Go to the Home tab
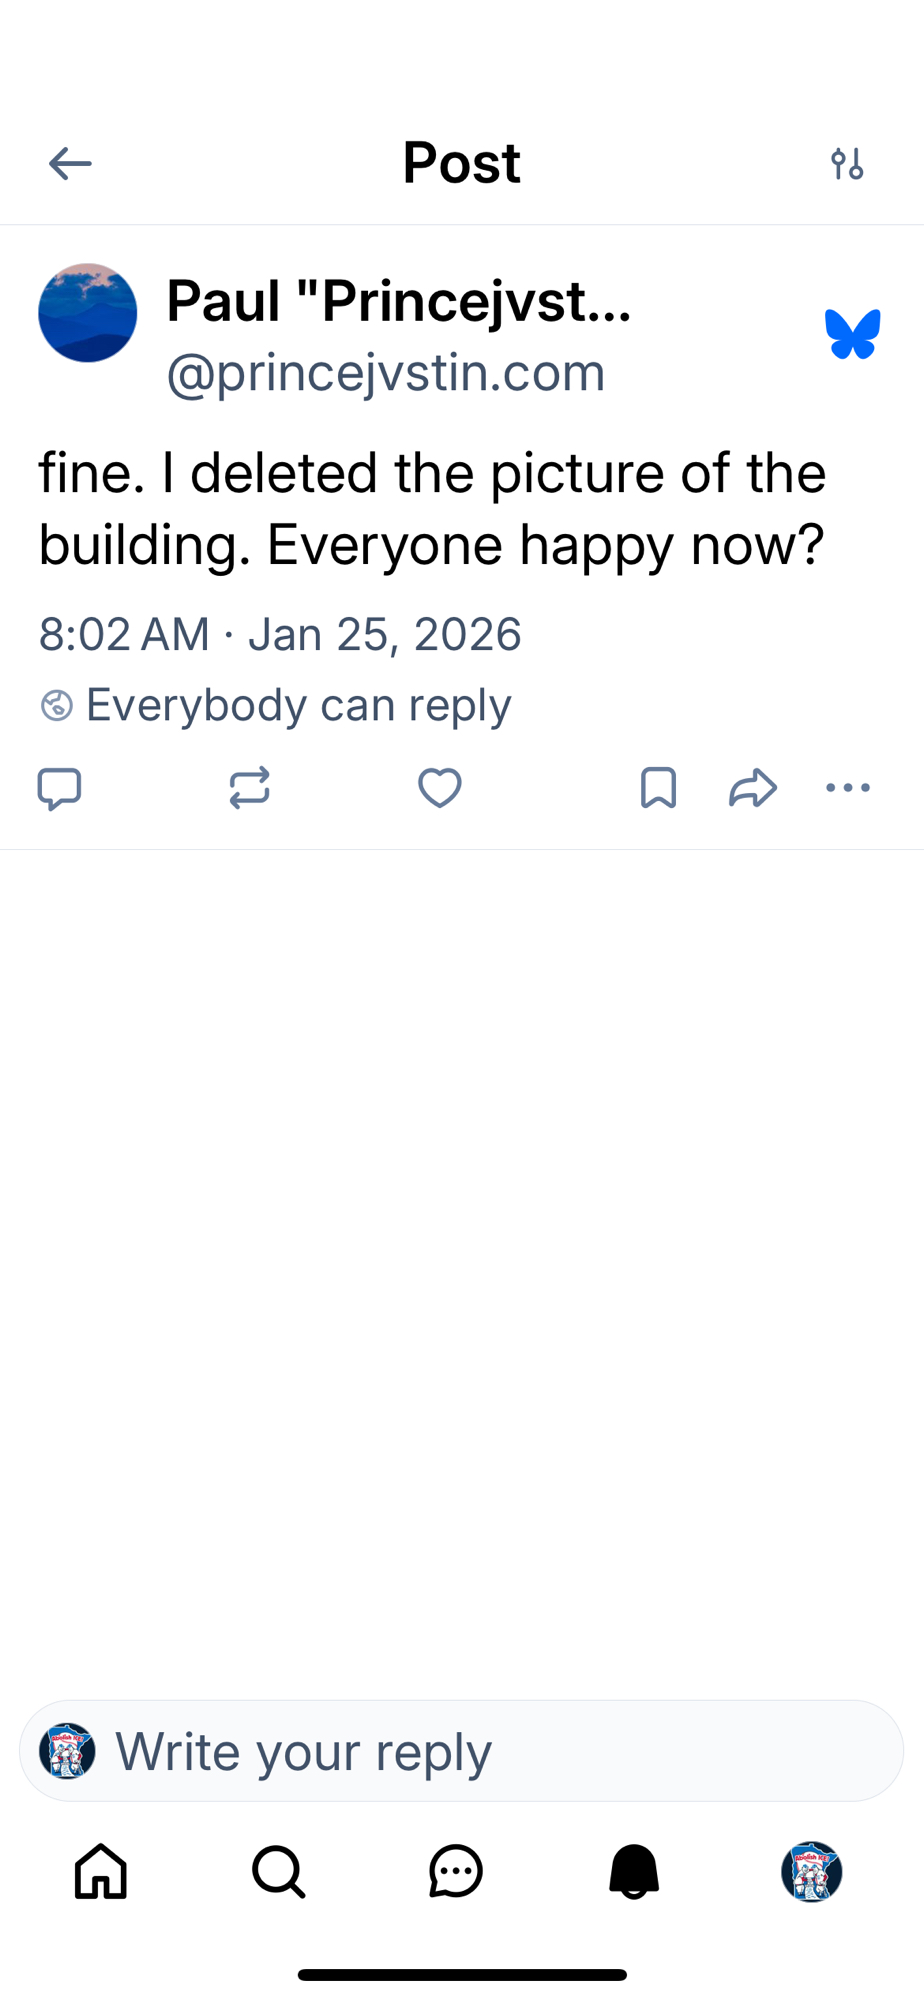The height and width of the screenshot is (2000, 924). 101,1871
